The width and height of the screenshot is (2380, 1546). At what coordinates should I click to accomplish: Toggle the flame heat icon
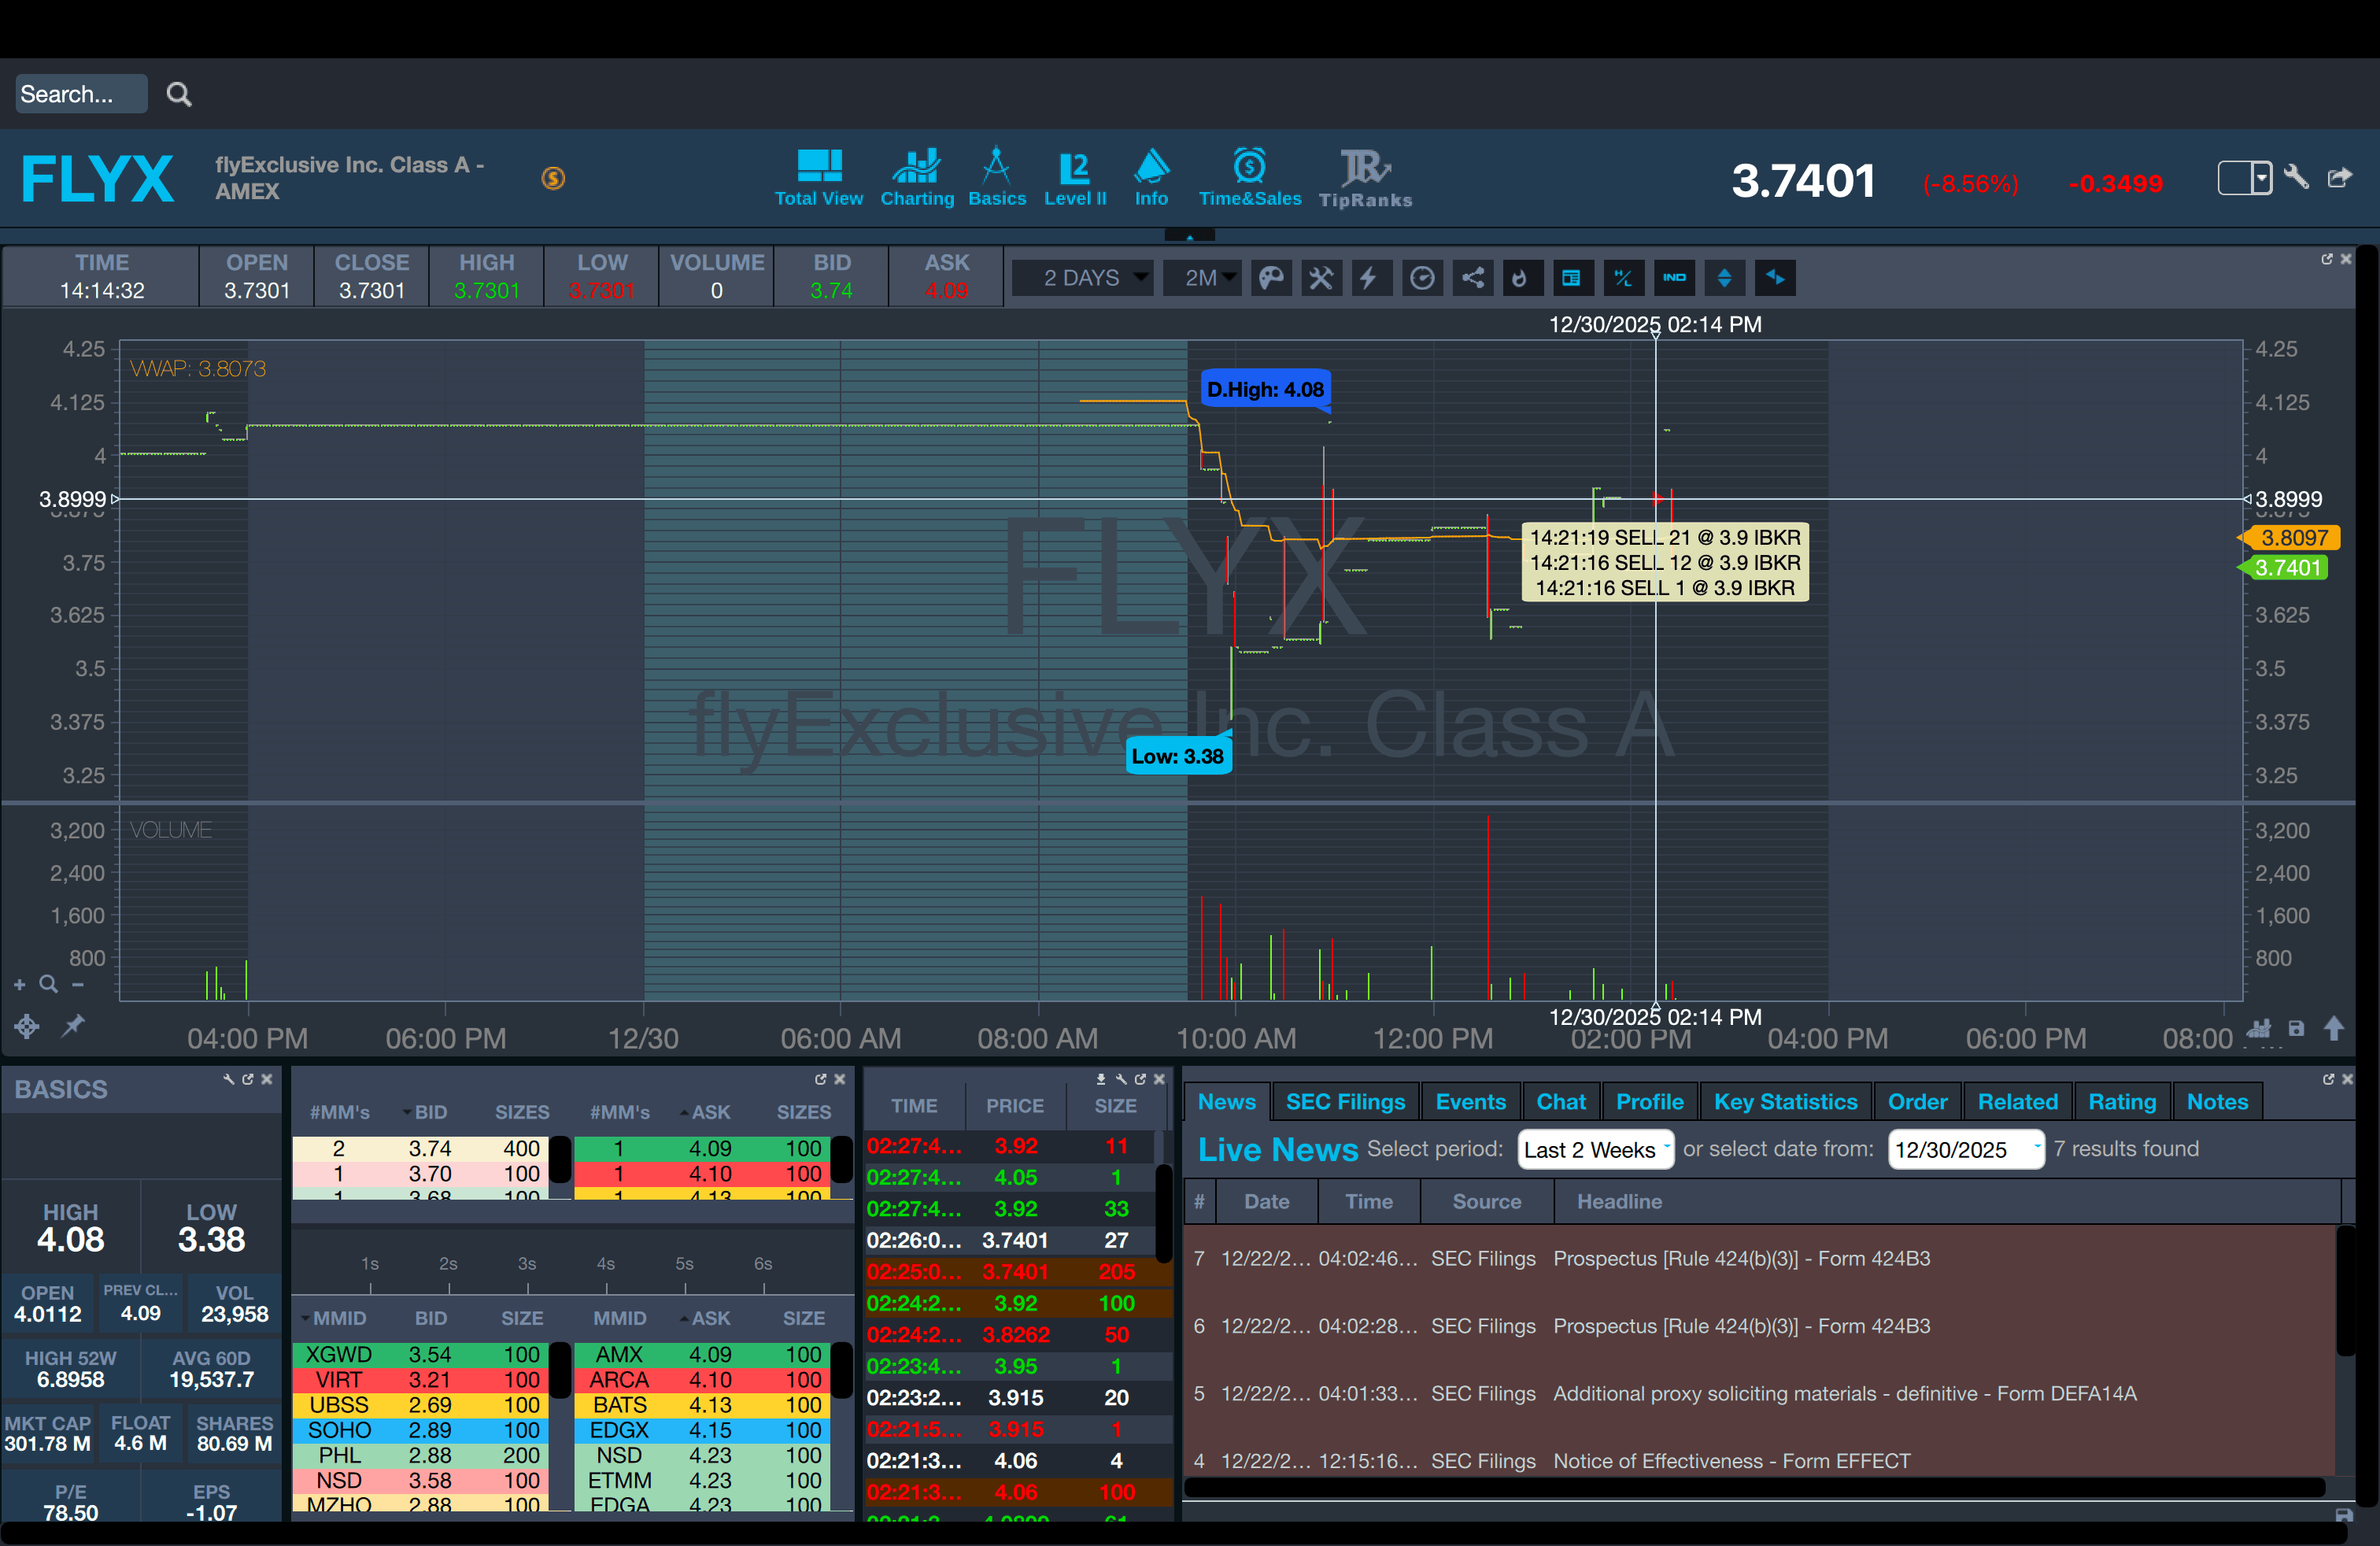[x=1520, y=278]
